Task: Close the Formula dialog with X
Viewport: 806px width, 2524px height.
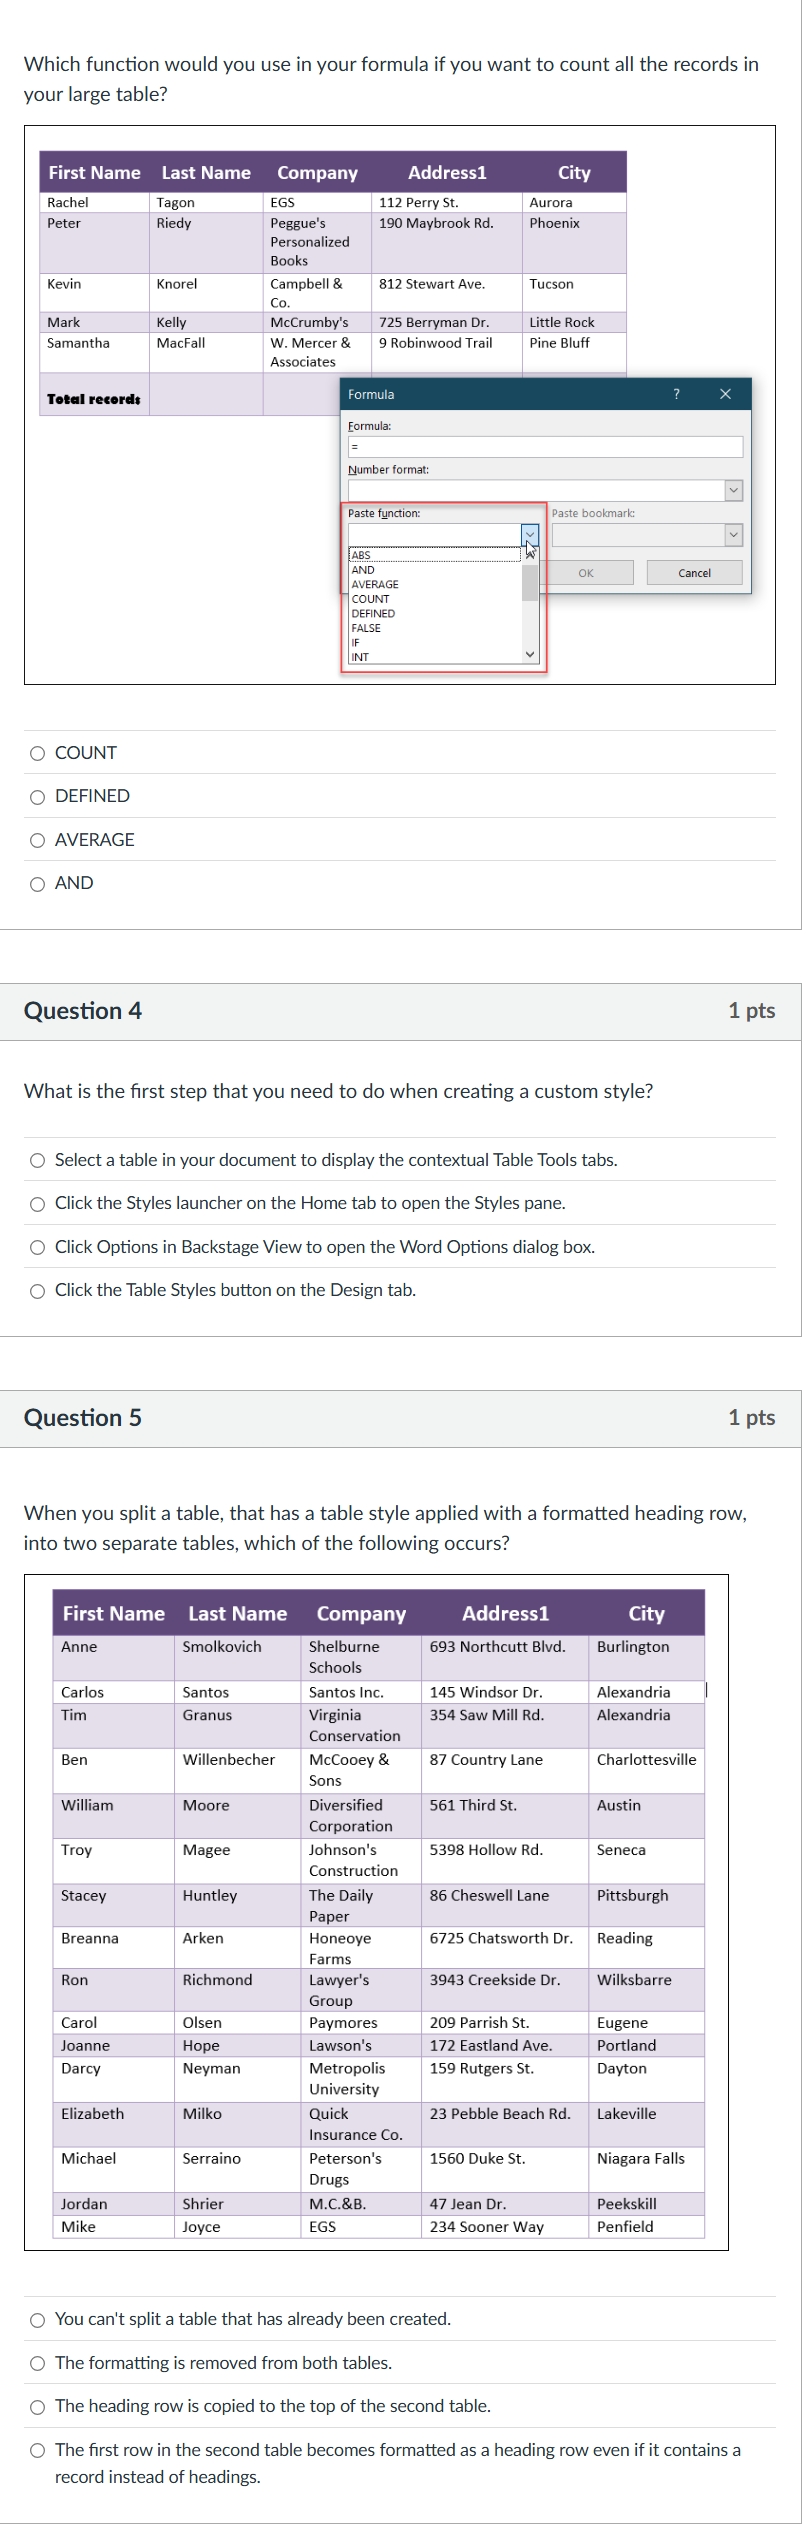Action: click(725, 394)
